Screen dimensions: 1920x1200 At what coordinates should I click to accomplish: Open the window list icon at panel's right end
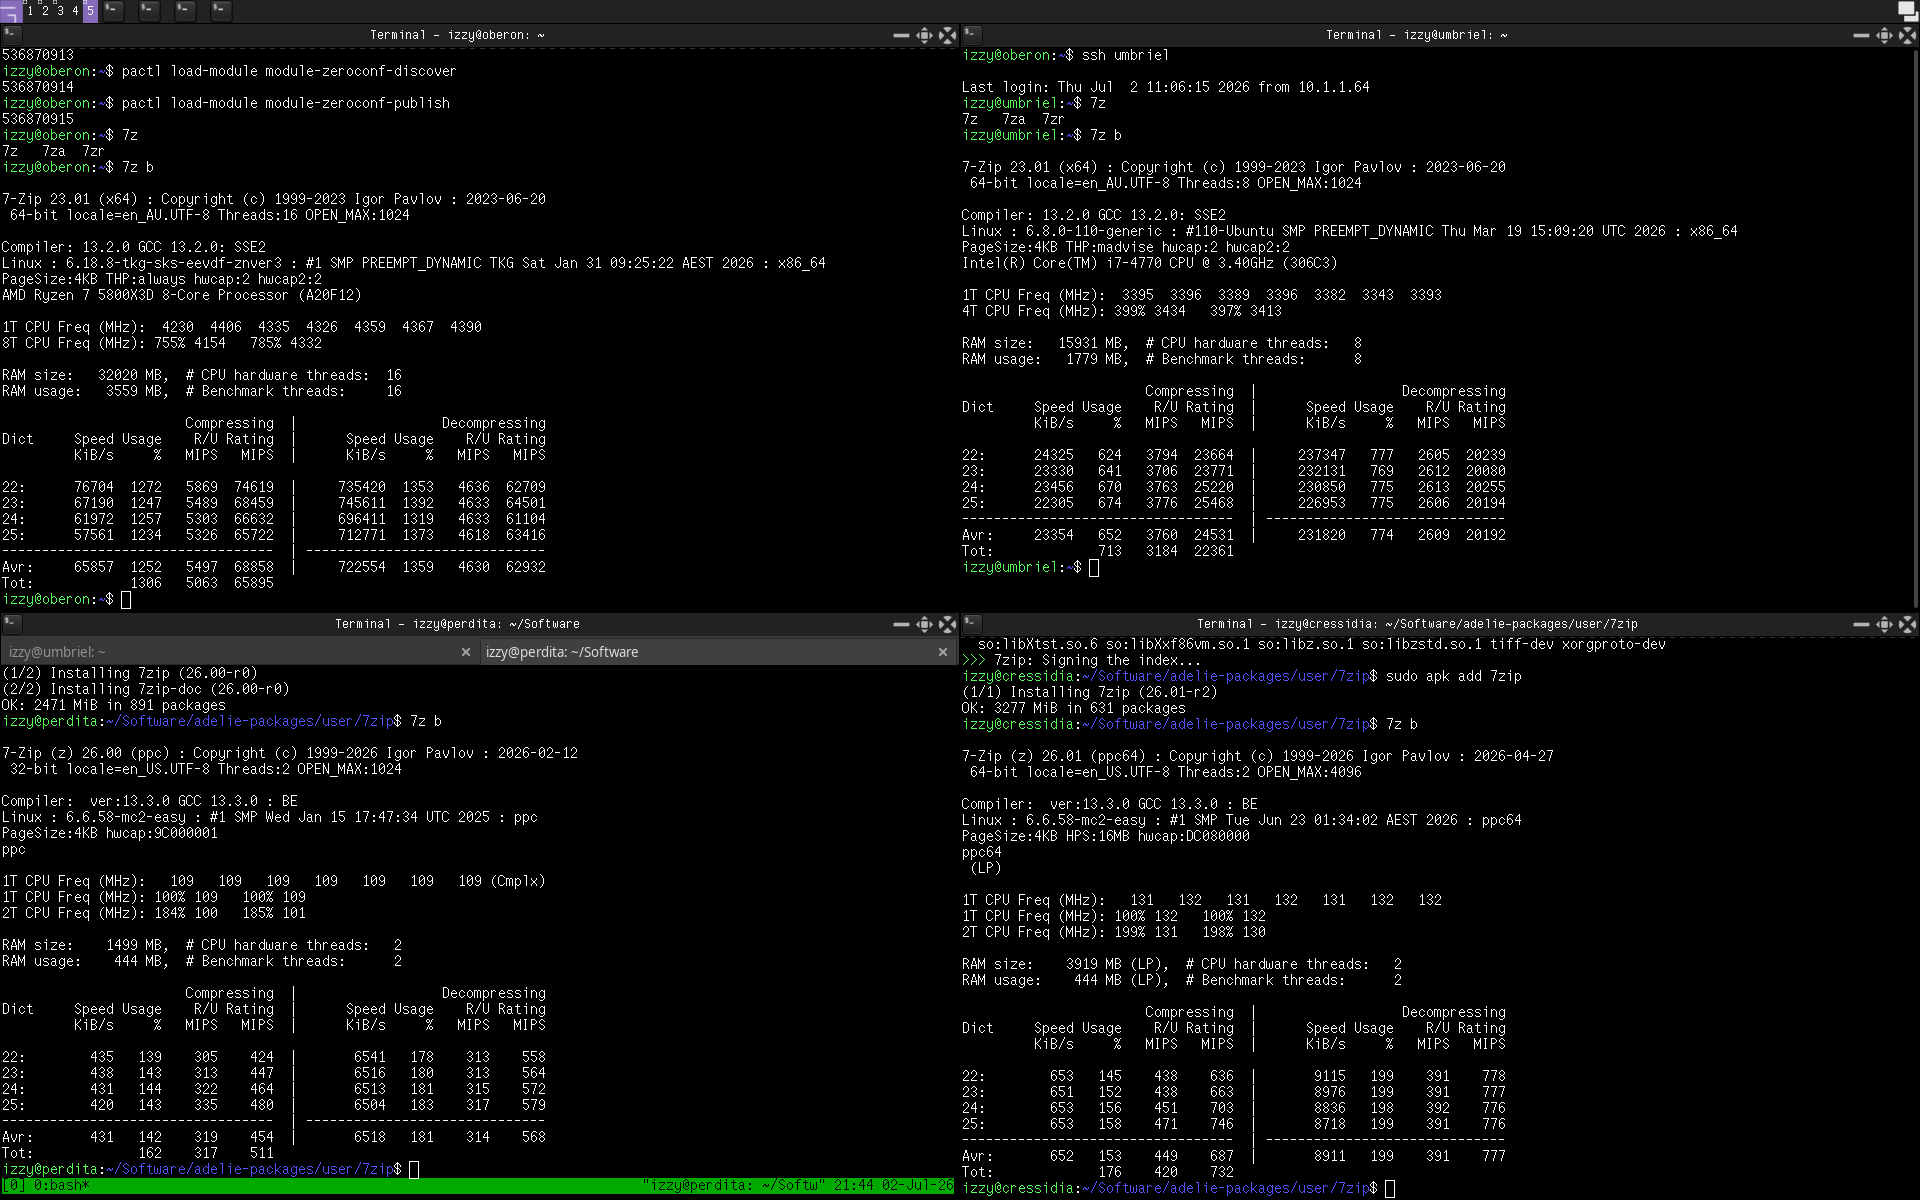(x=1907, y=11)
